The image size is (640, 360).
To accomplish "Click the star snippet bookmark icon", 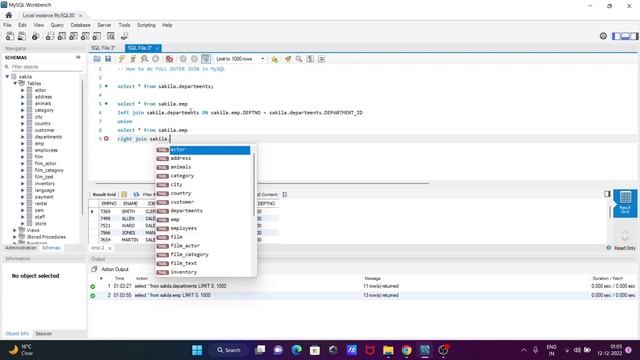I will (274, 59).
